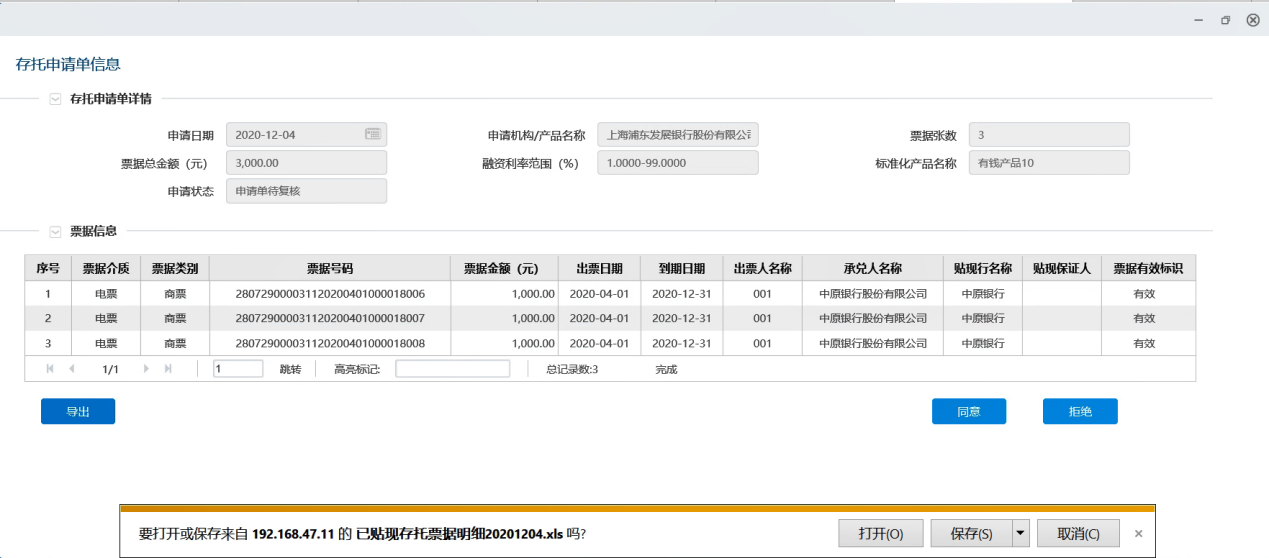The image size is (1269, 558).
Task: Cancel the download with 取消(C)
Action: point(1077,533)
